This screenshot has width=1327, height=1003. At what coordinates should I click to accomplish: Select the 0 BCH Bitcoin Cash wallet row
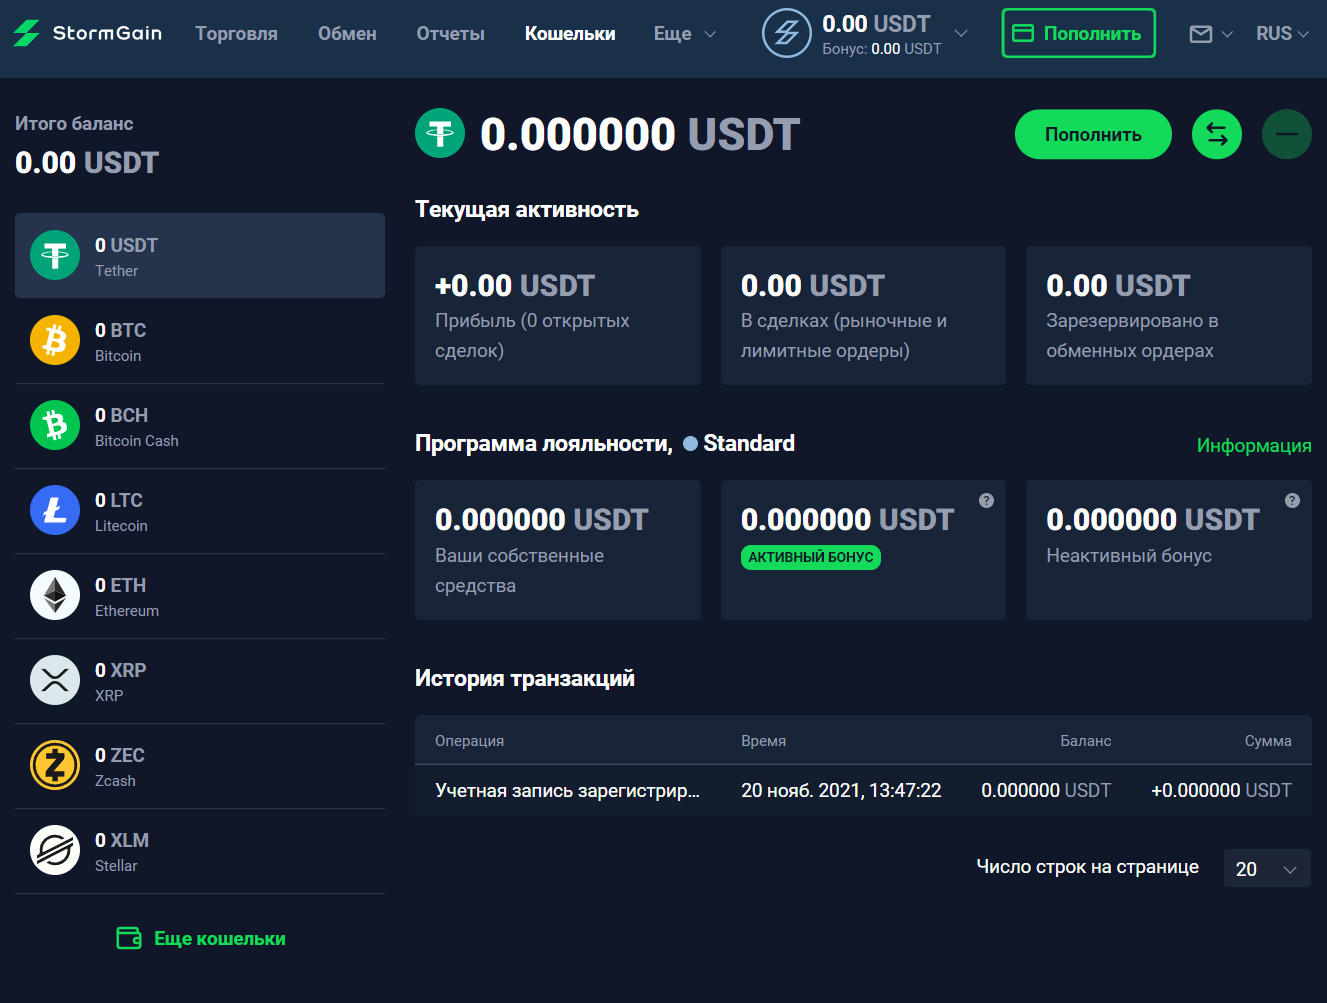coord(200,426)
